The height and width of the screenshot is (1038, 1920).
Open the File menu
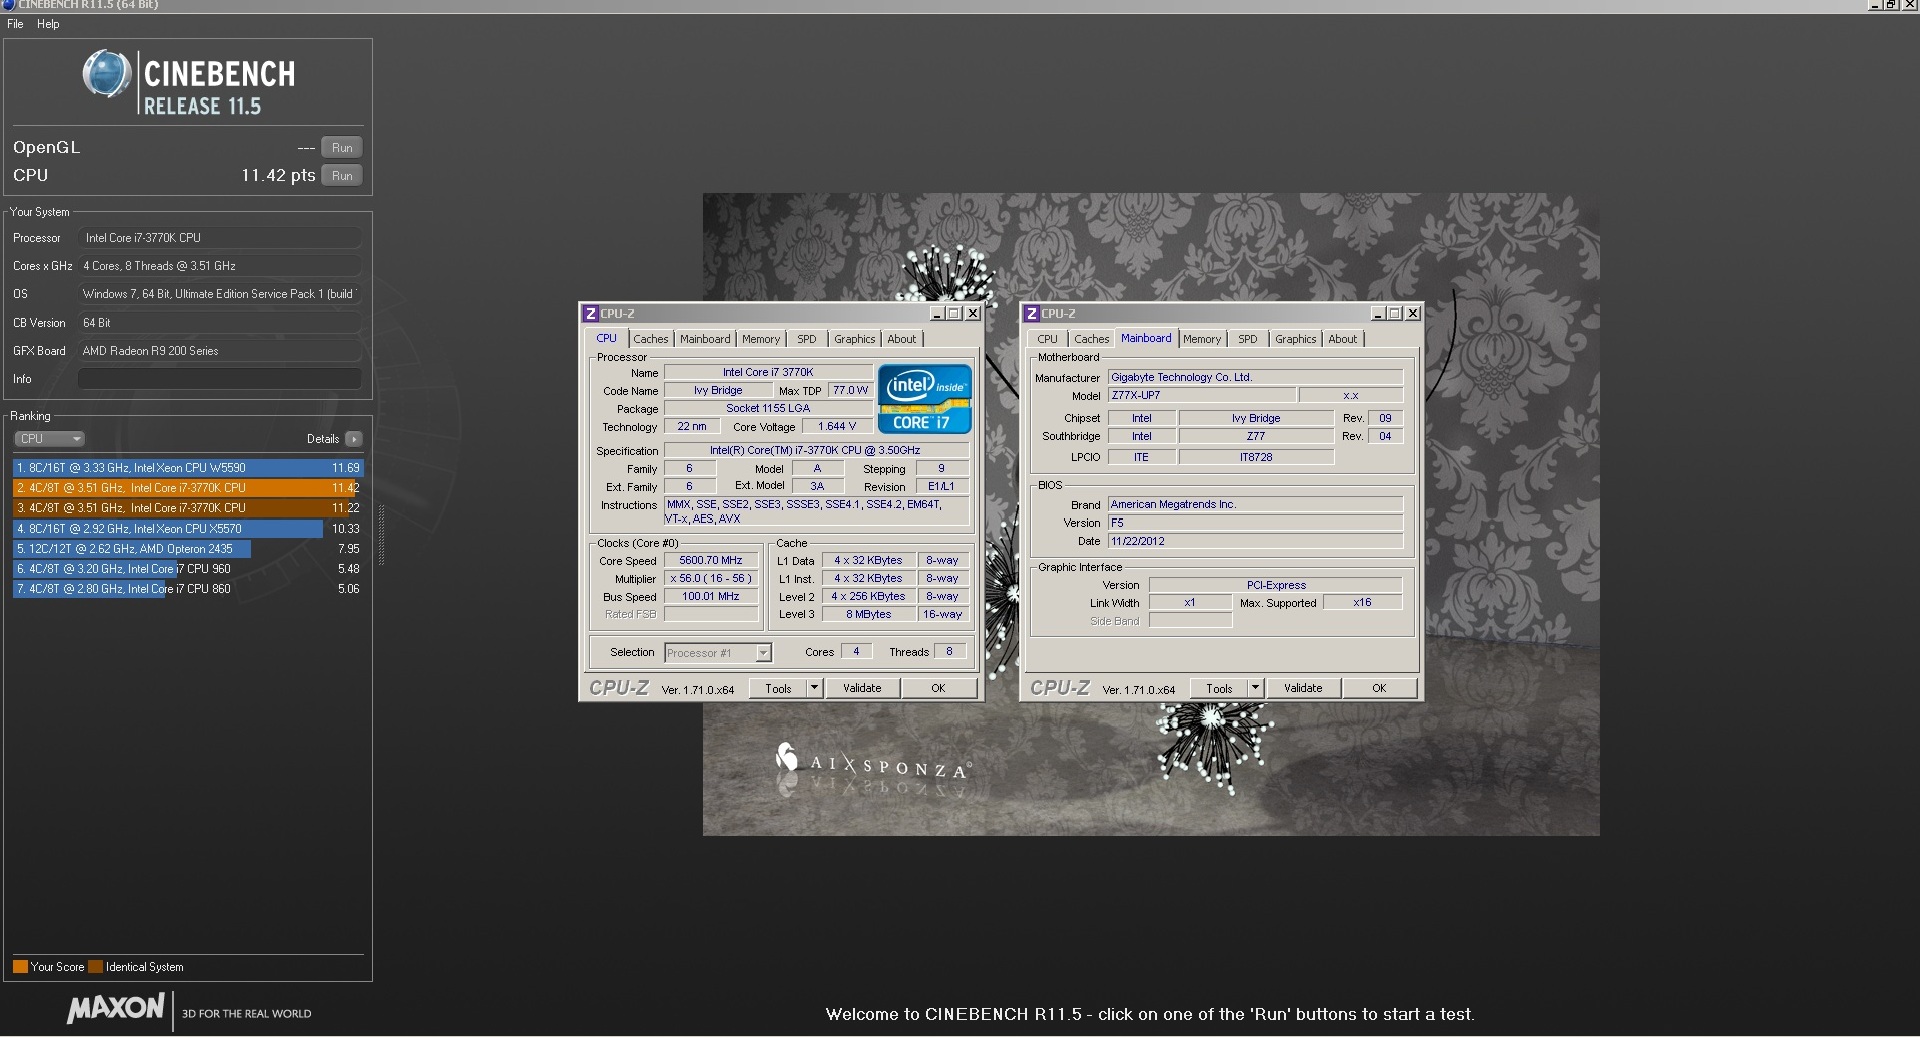pos(15,24)
